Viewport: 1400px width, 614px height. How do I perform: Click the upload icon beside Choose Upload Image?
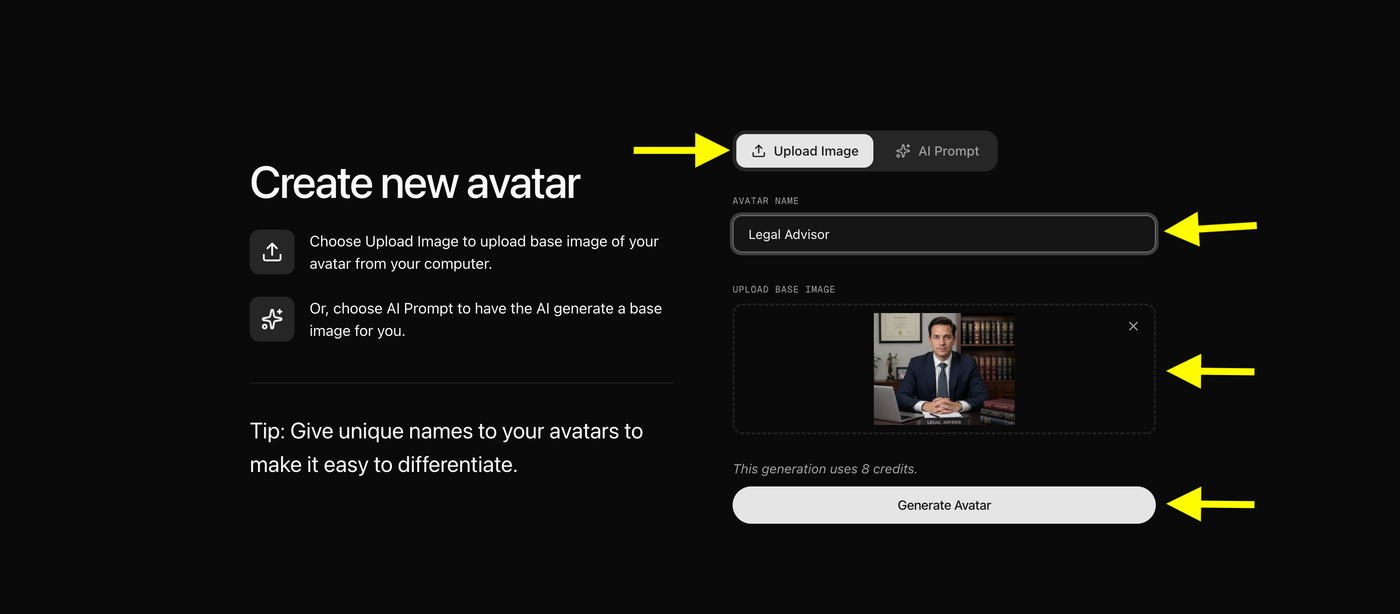tap(272, 252)
